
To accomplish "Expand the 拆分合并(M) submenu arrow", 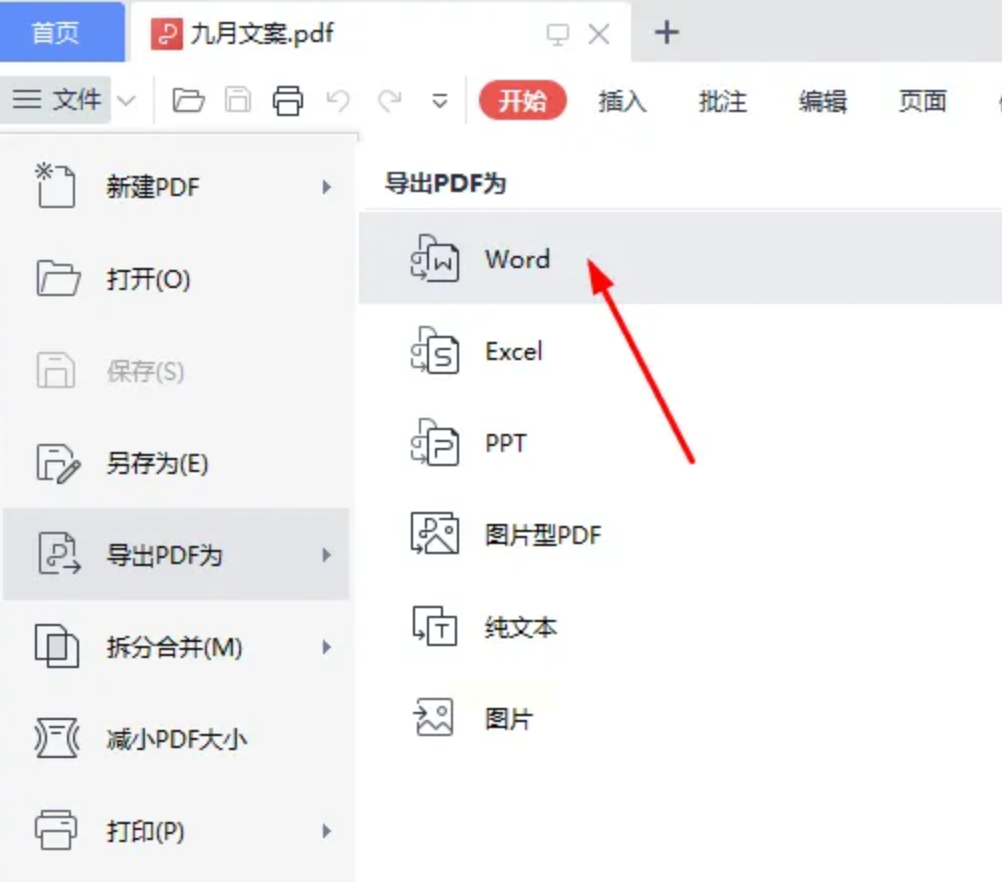I will [x=327, y=647].
